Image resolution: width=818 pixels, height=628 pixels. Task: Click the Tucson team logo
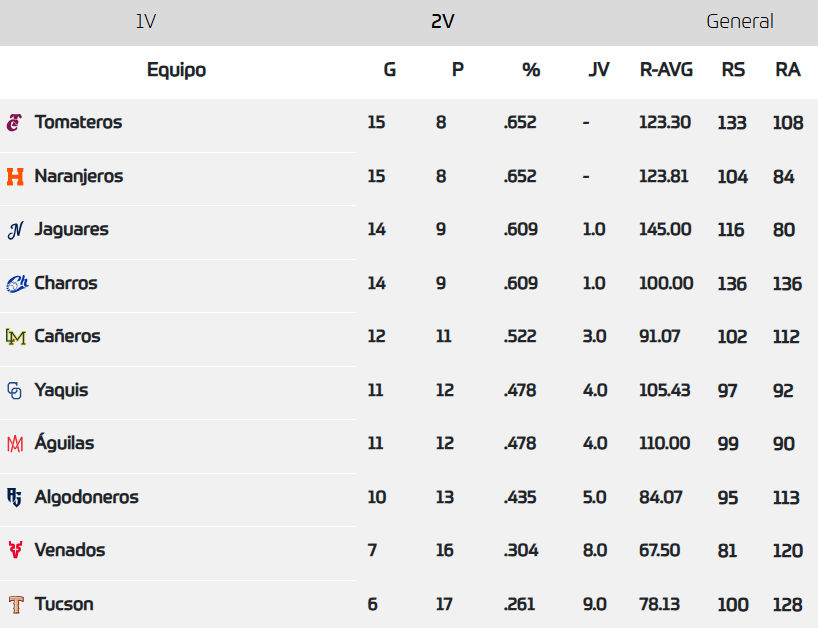[15, 605]
